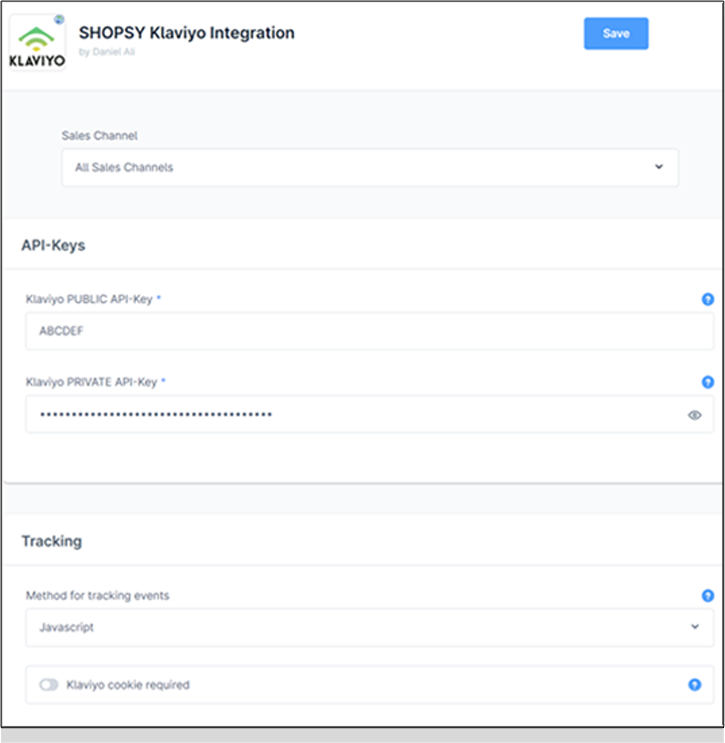Image resolution: width=725 pixels, height=743 pixels.
Task: Open help for Klaviyo PUBLIC API-Key
Action: (x=707, y=299)
